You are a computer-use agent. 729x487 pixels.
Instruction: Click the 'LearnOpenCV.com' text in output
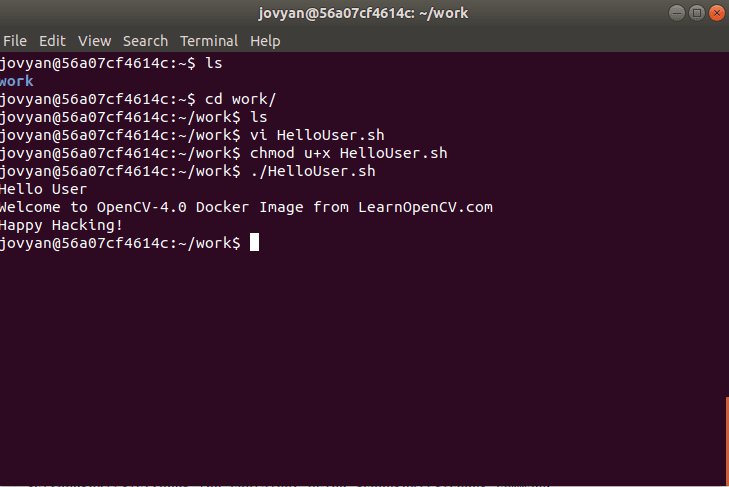[425, 207]
